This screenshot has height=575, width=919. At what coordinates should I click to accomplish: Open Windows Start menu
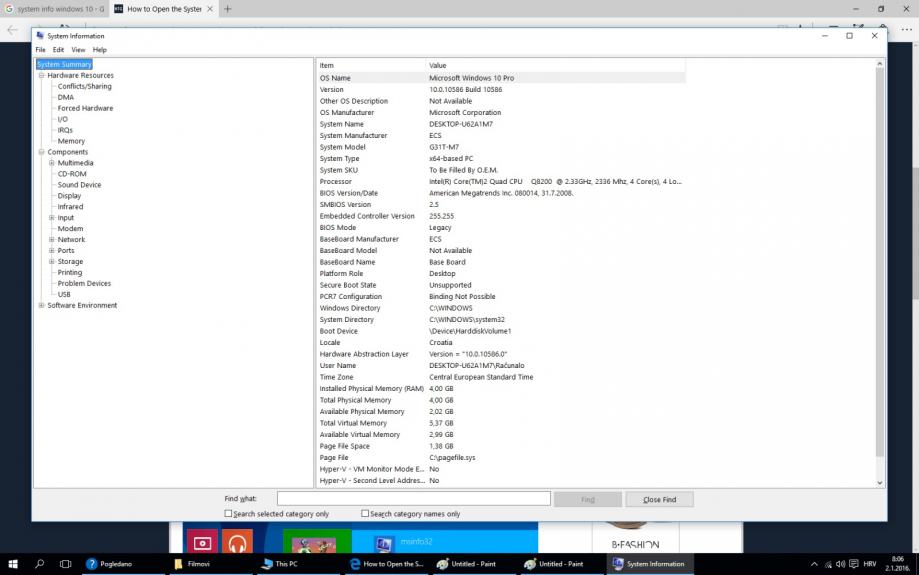click(13, 564)
